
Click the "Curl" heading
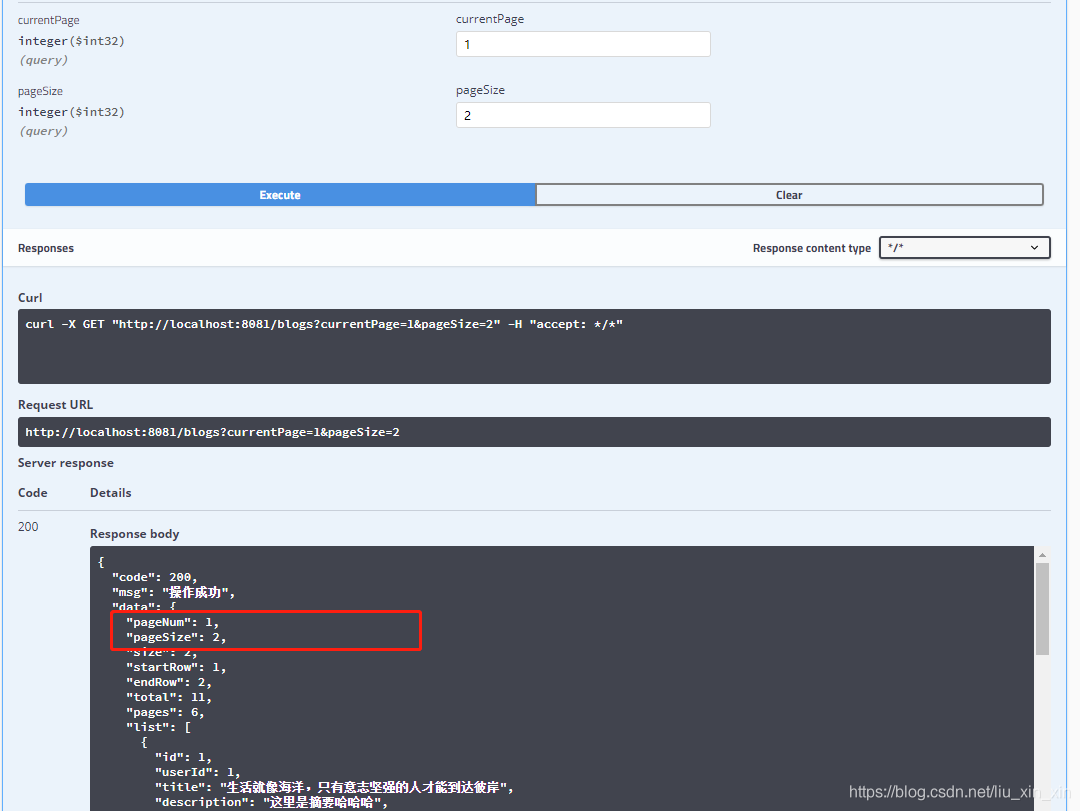(x=30, y=298)
